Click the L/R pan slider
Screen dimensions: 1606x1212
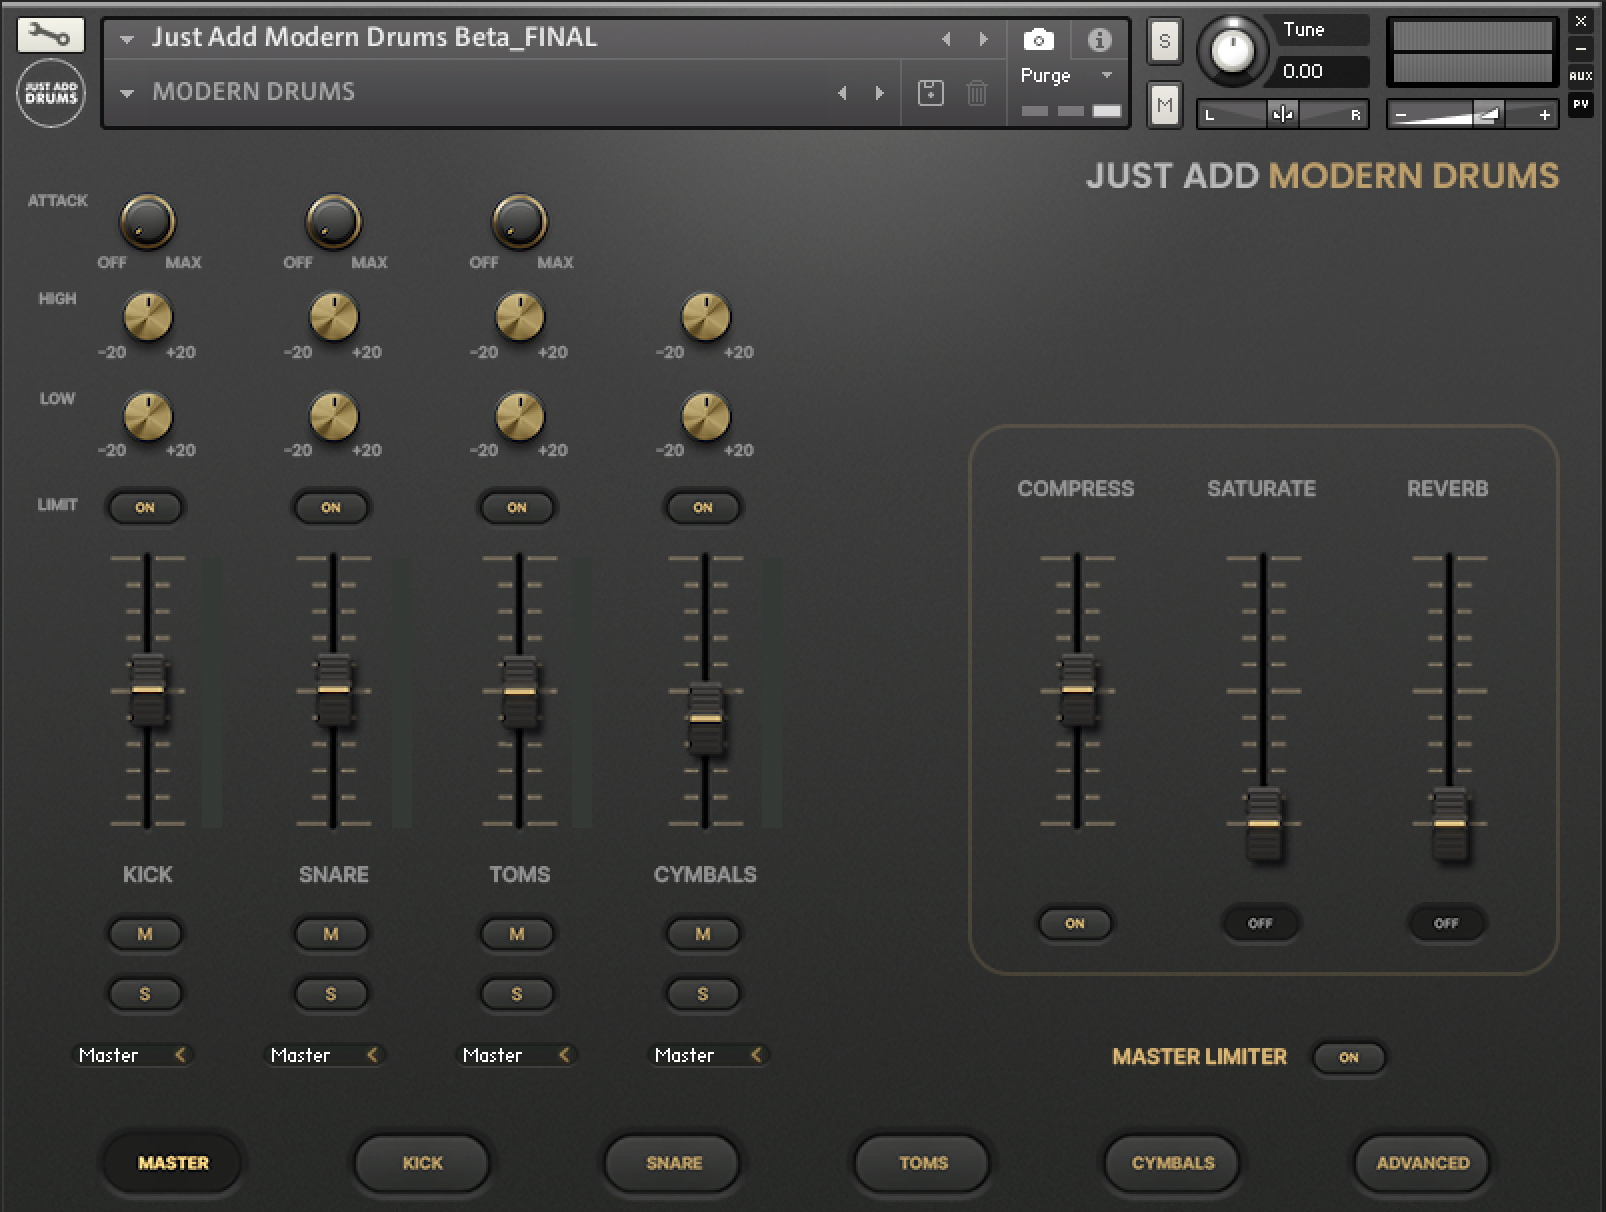tap(1284, 115)
